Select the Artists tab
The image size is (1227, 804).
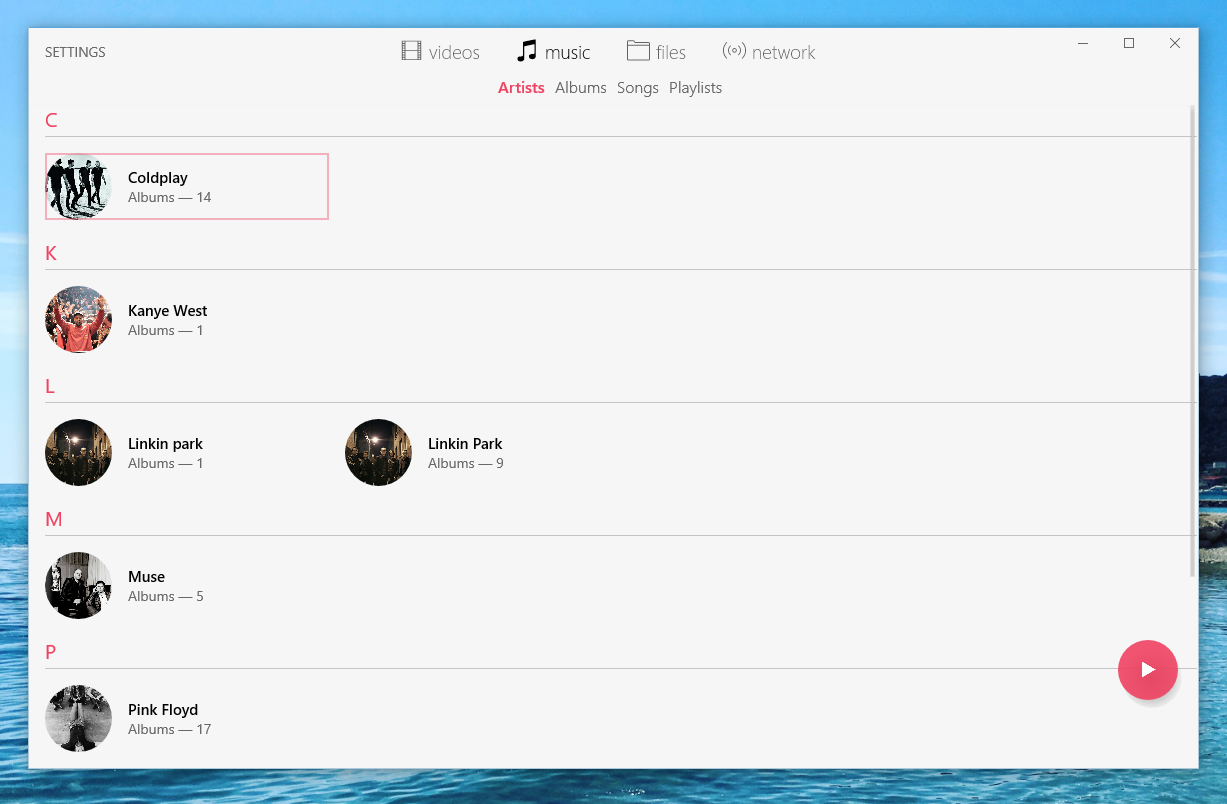tap(521, 88)
